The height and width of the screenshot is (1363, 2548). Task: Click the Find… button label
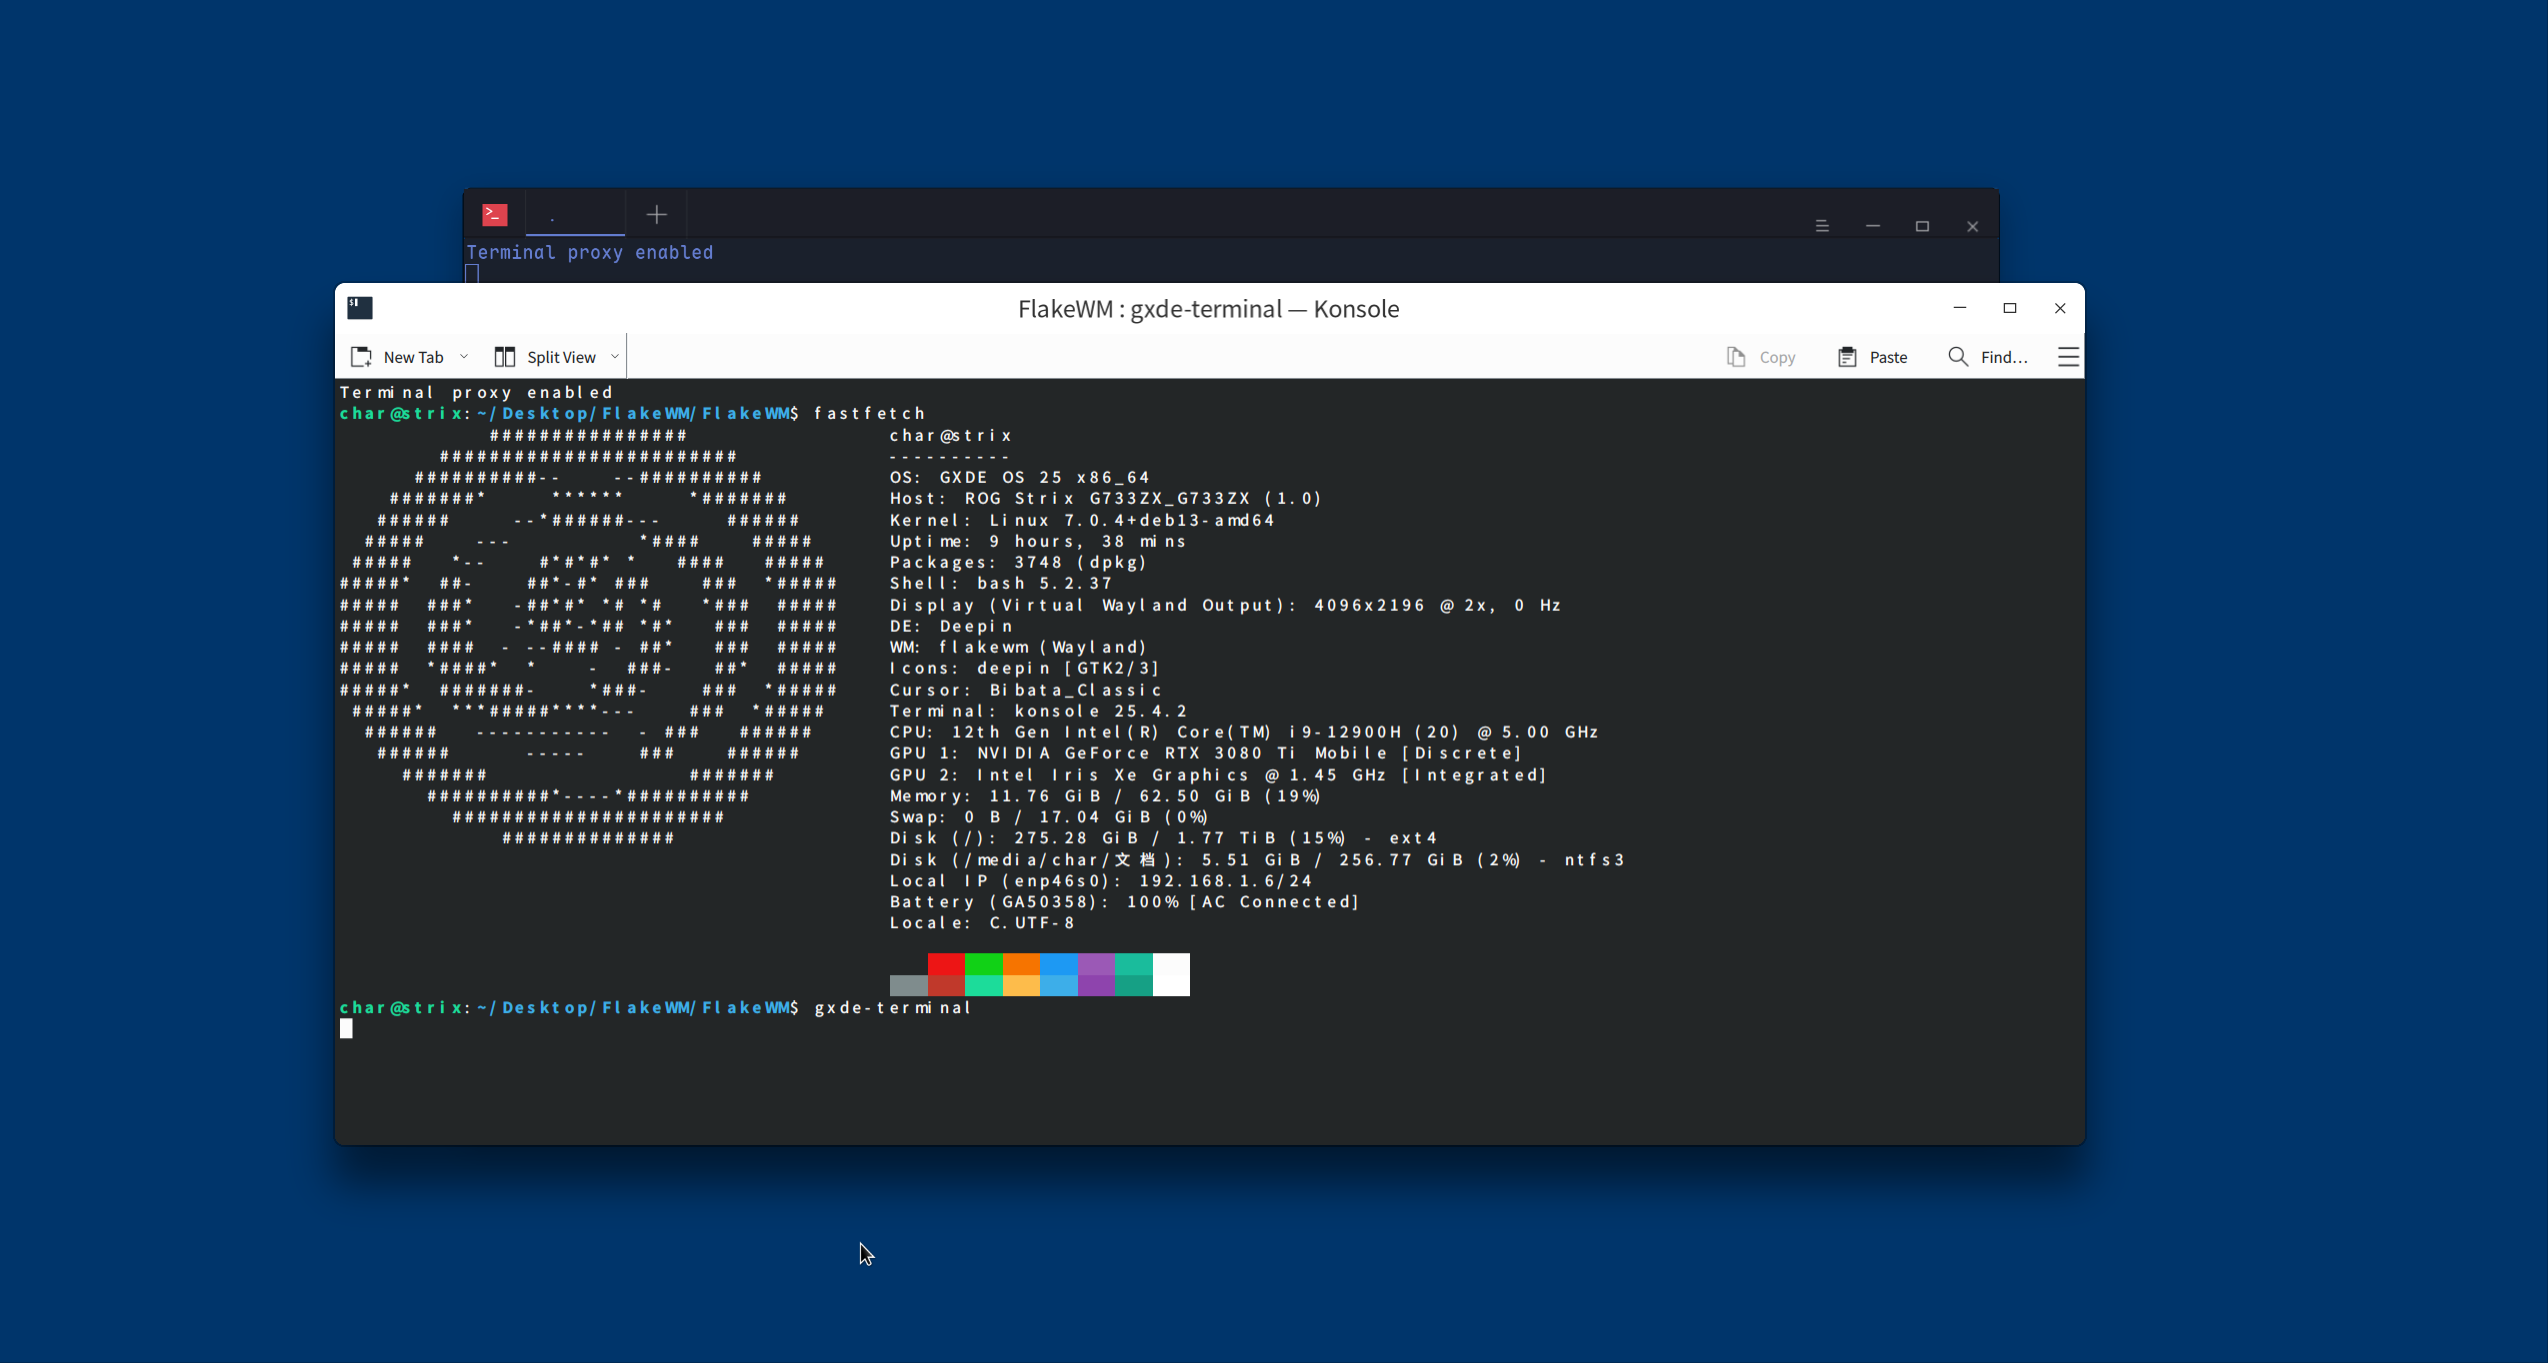click(x=2004, y=357)
